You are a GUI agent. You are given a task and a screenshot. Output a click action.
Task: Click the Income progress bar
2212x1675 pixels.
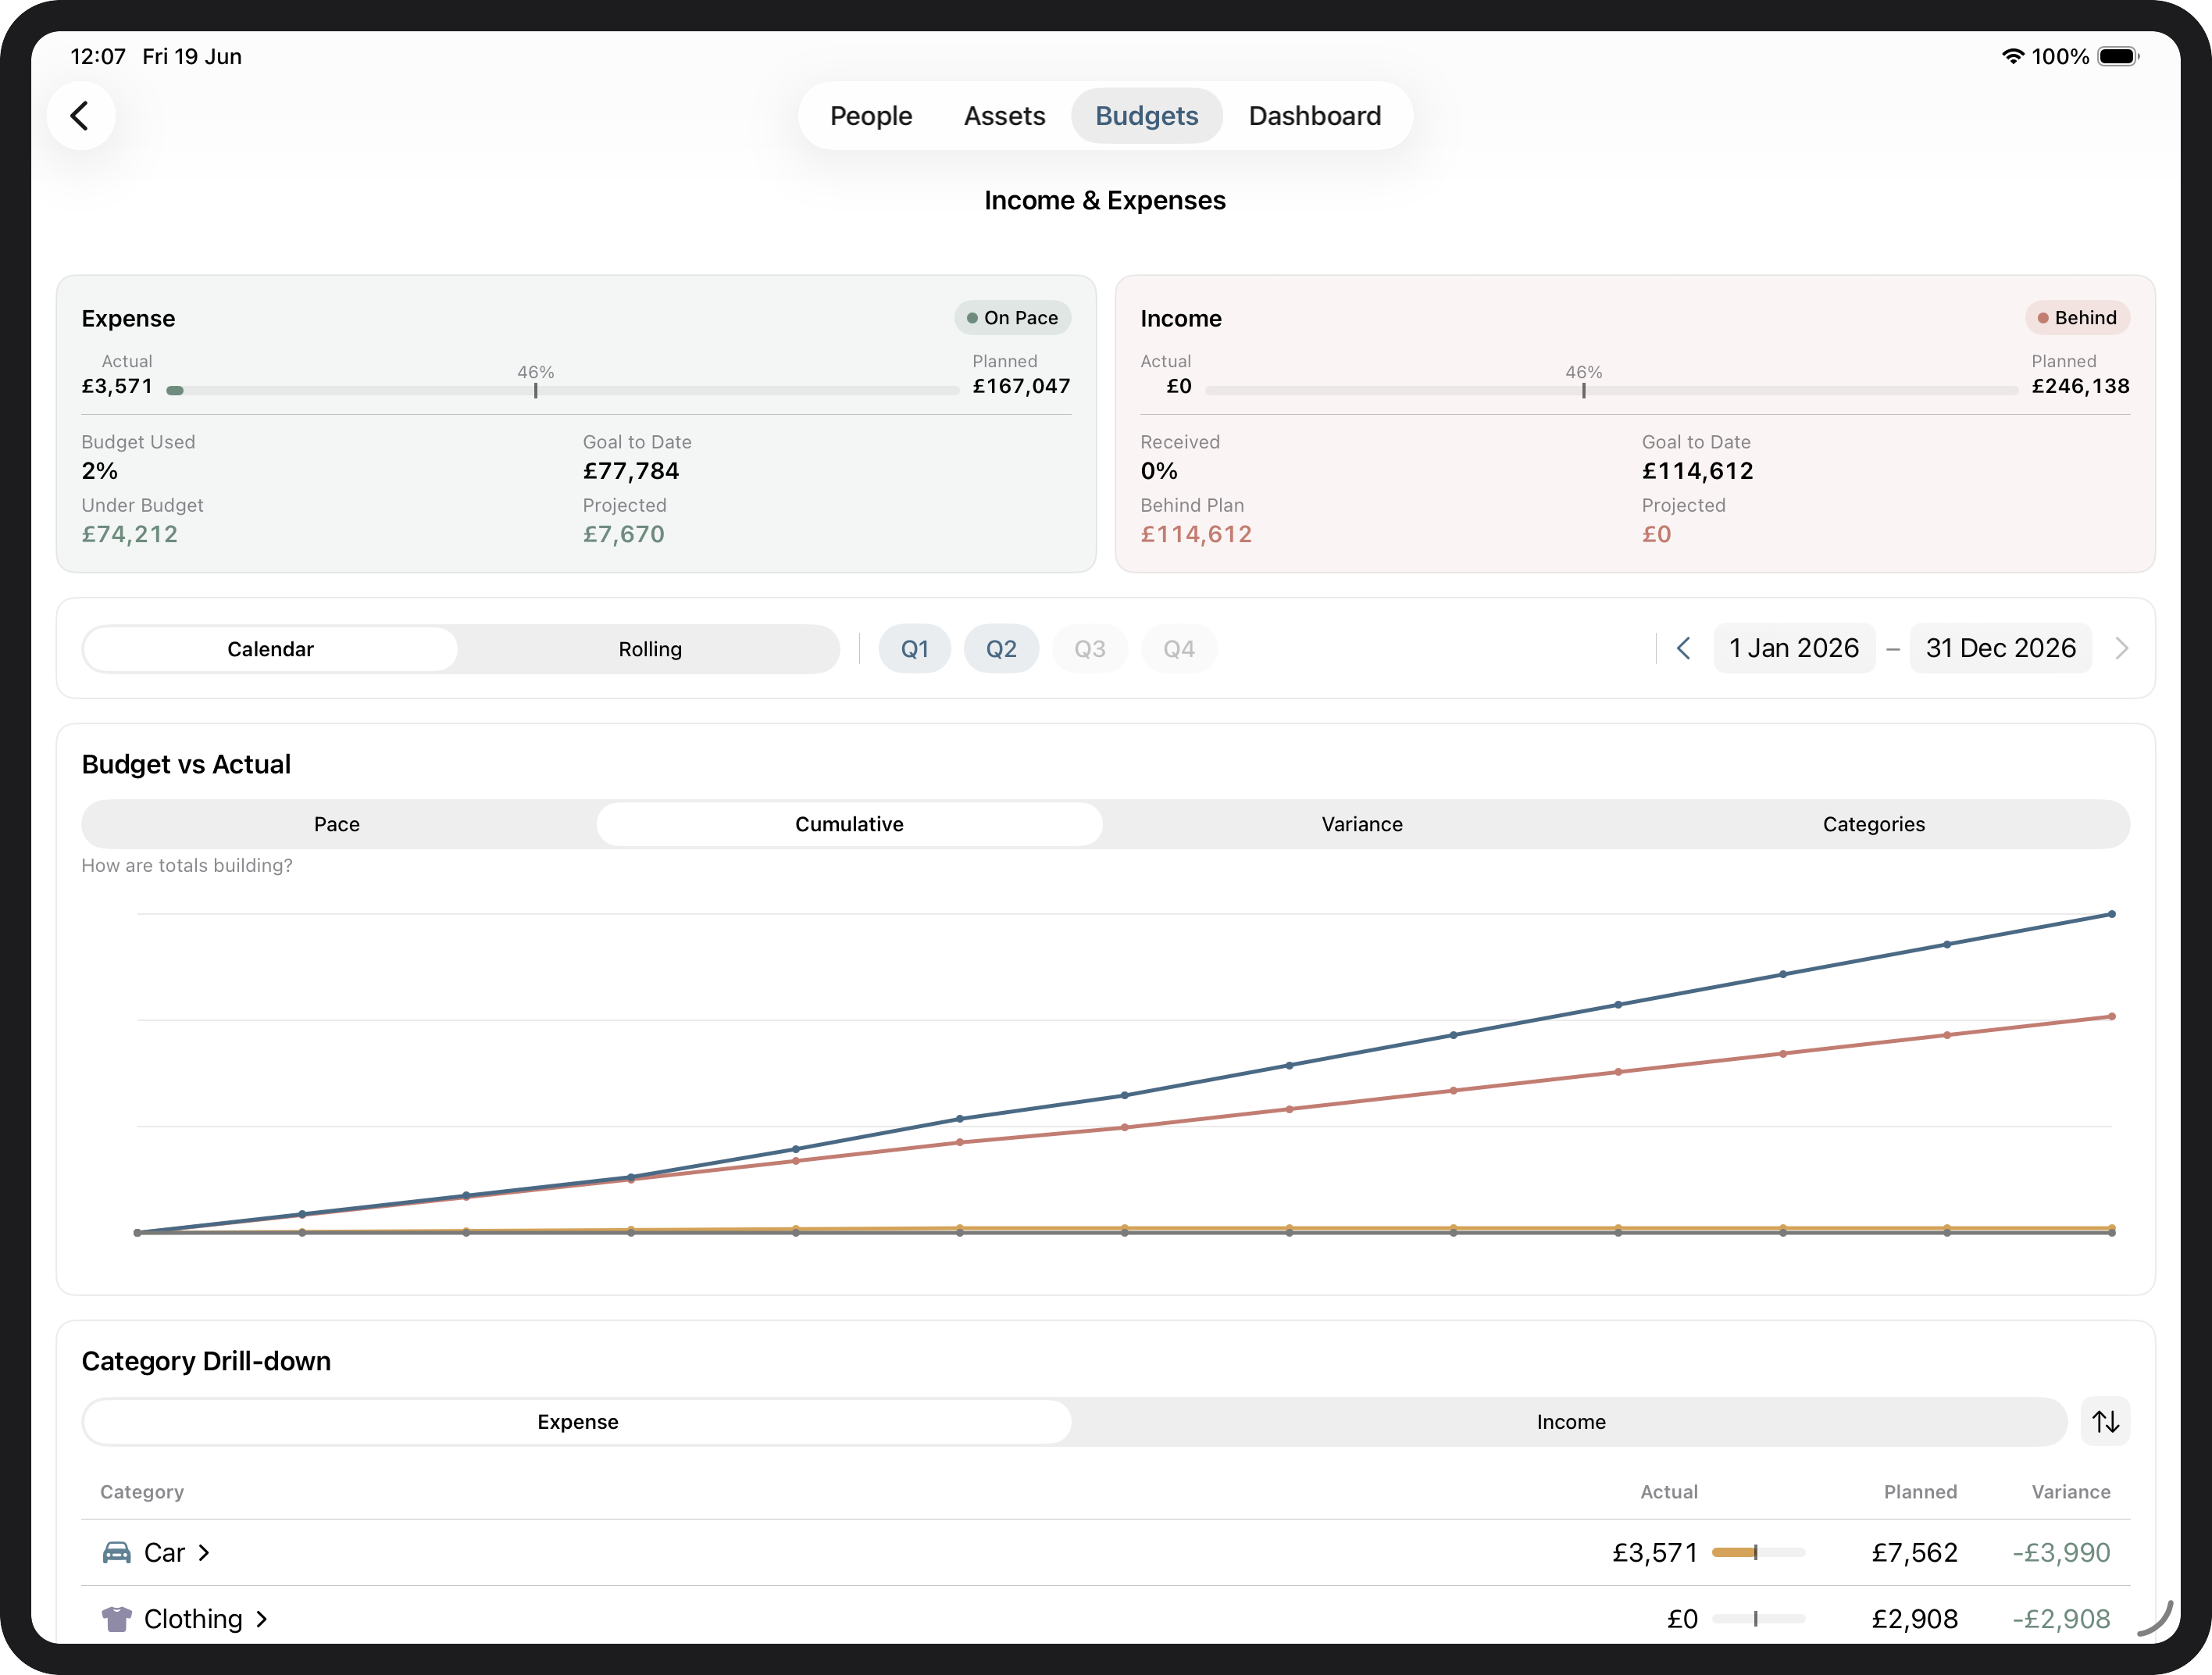tap(1611, 391)
